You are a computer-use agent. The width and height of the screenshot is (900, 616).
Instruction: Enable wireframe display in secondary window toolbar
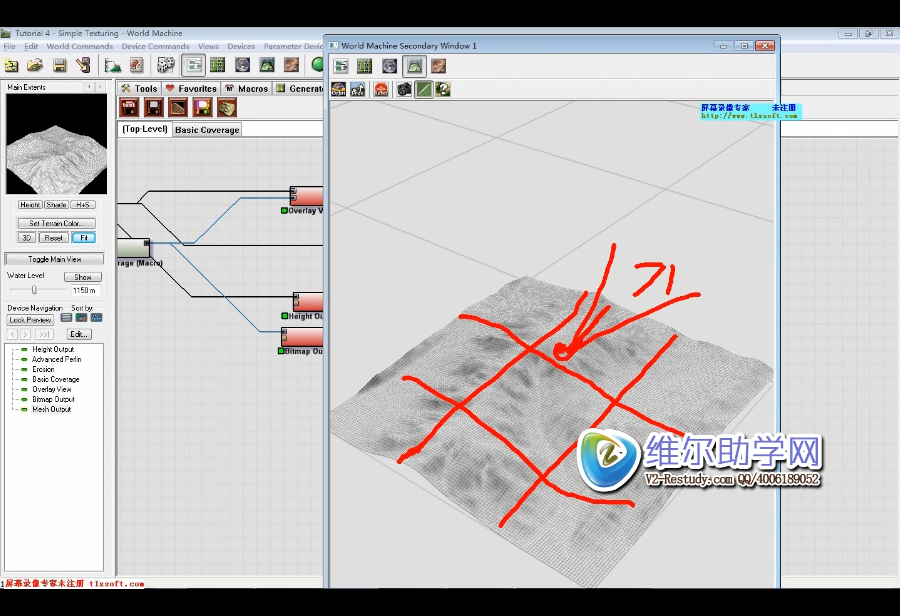[x=423, y=88]
